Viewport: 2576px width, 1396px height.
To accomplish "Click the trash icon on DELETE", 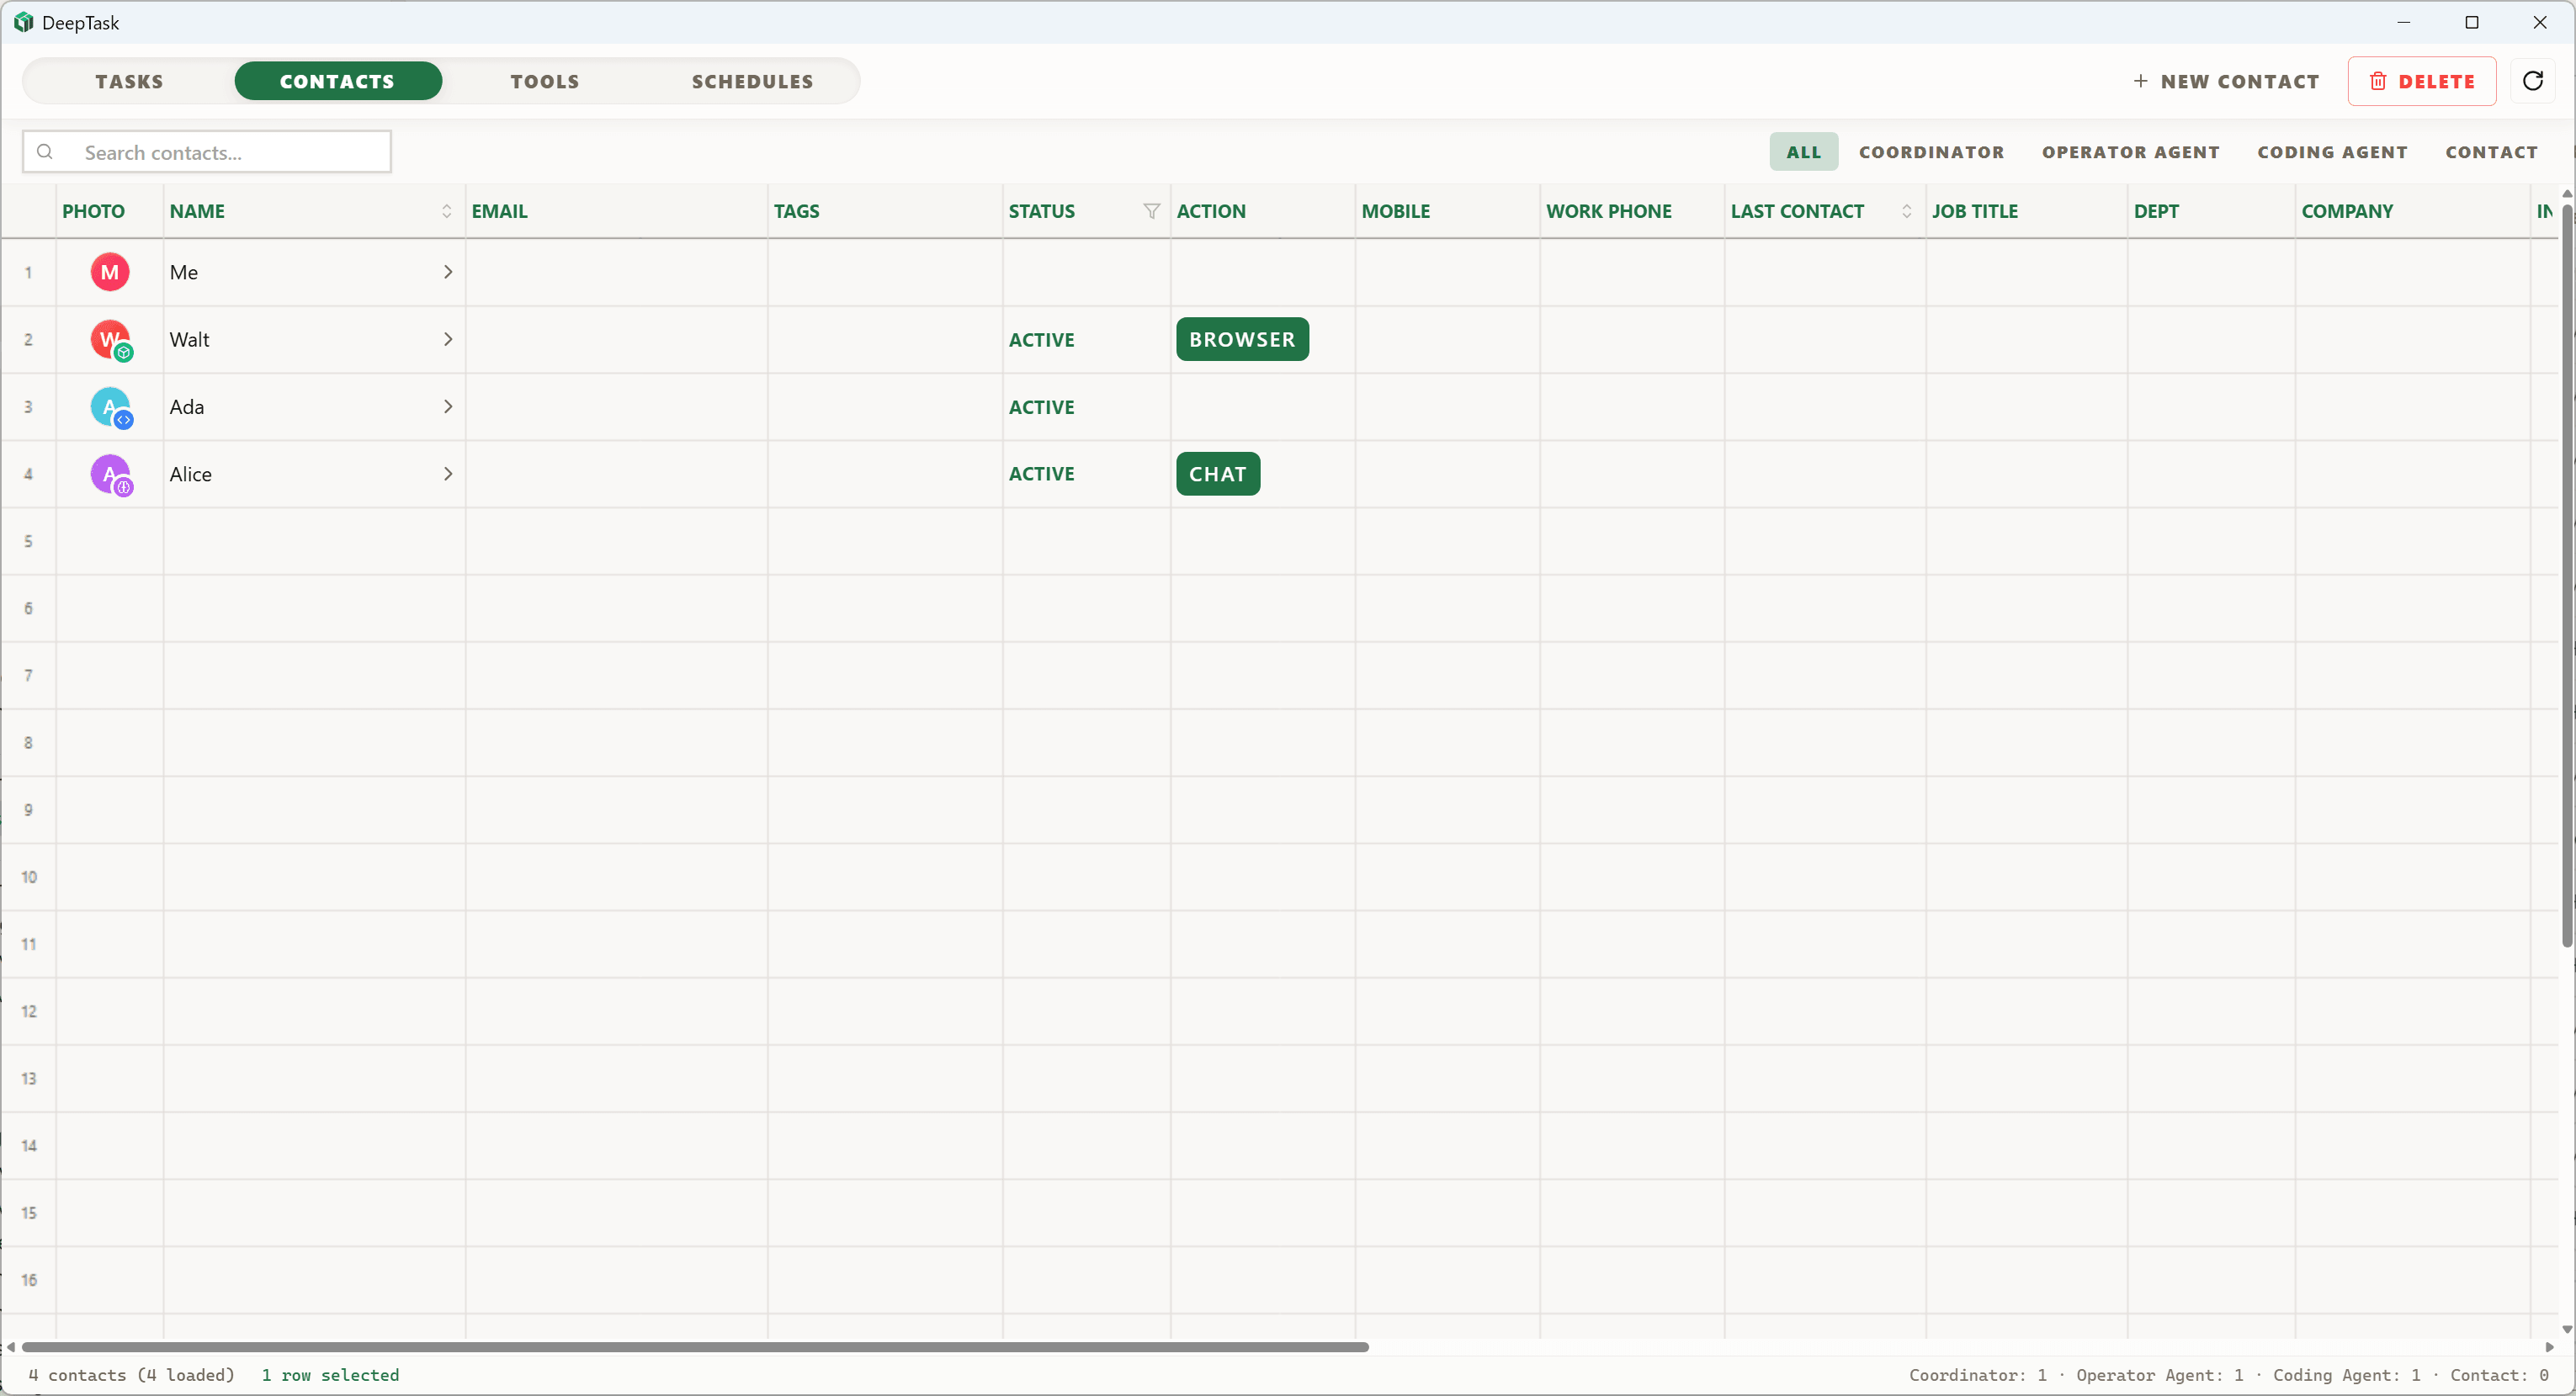I will click(x=2380, y=81).
